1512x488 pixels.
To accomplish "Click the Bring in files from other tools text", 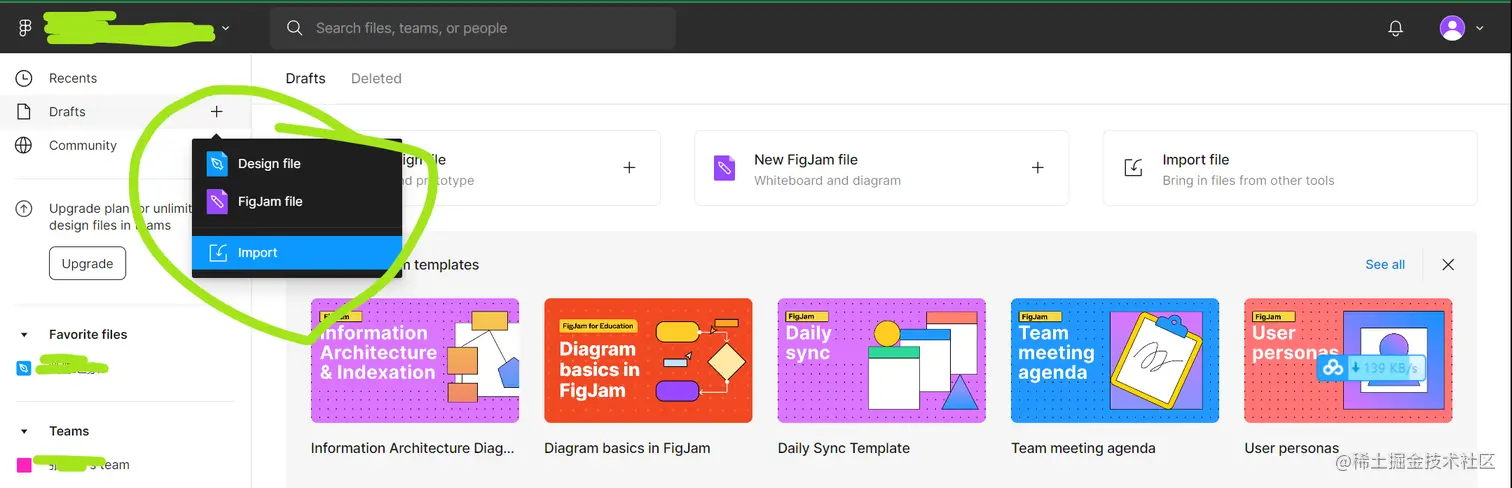I will pyautogui.click(x=1248, y=181).
